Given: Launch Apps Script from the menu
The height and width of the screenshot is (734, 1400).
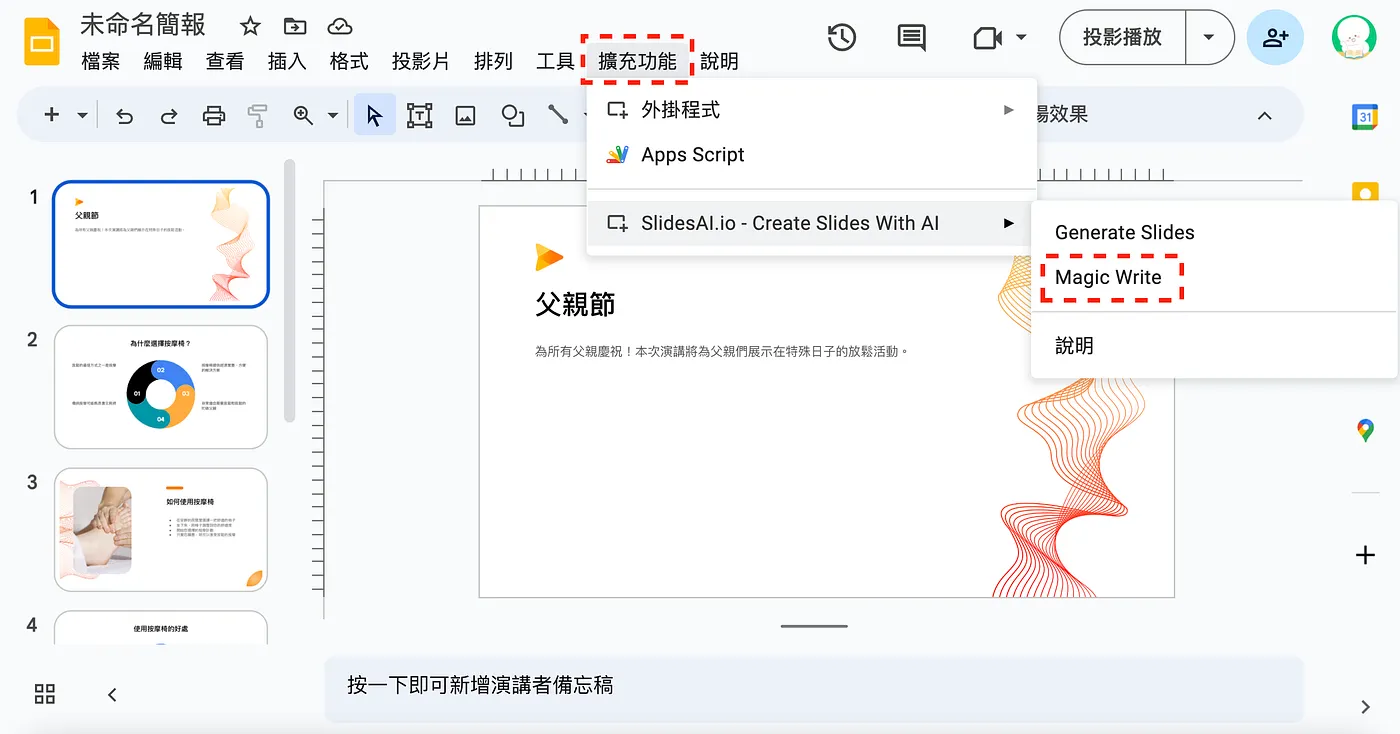Looking at the screenshot, I should pyautogui.click(x=811, y=155).
